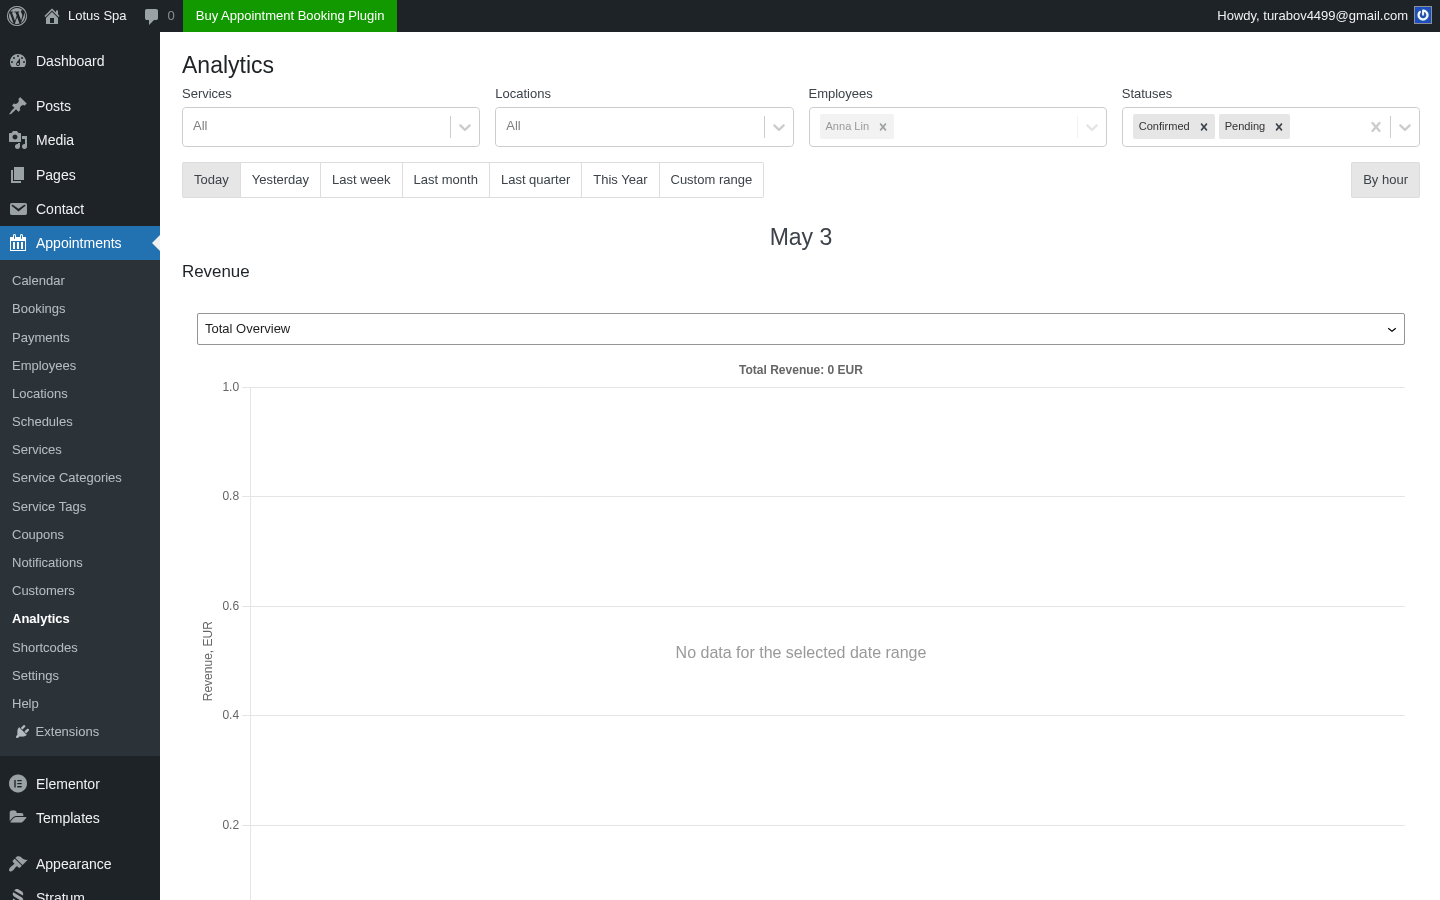
Task: Open the comments bubble icon
Action: coord(151,16)
